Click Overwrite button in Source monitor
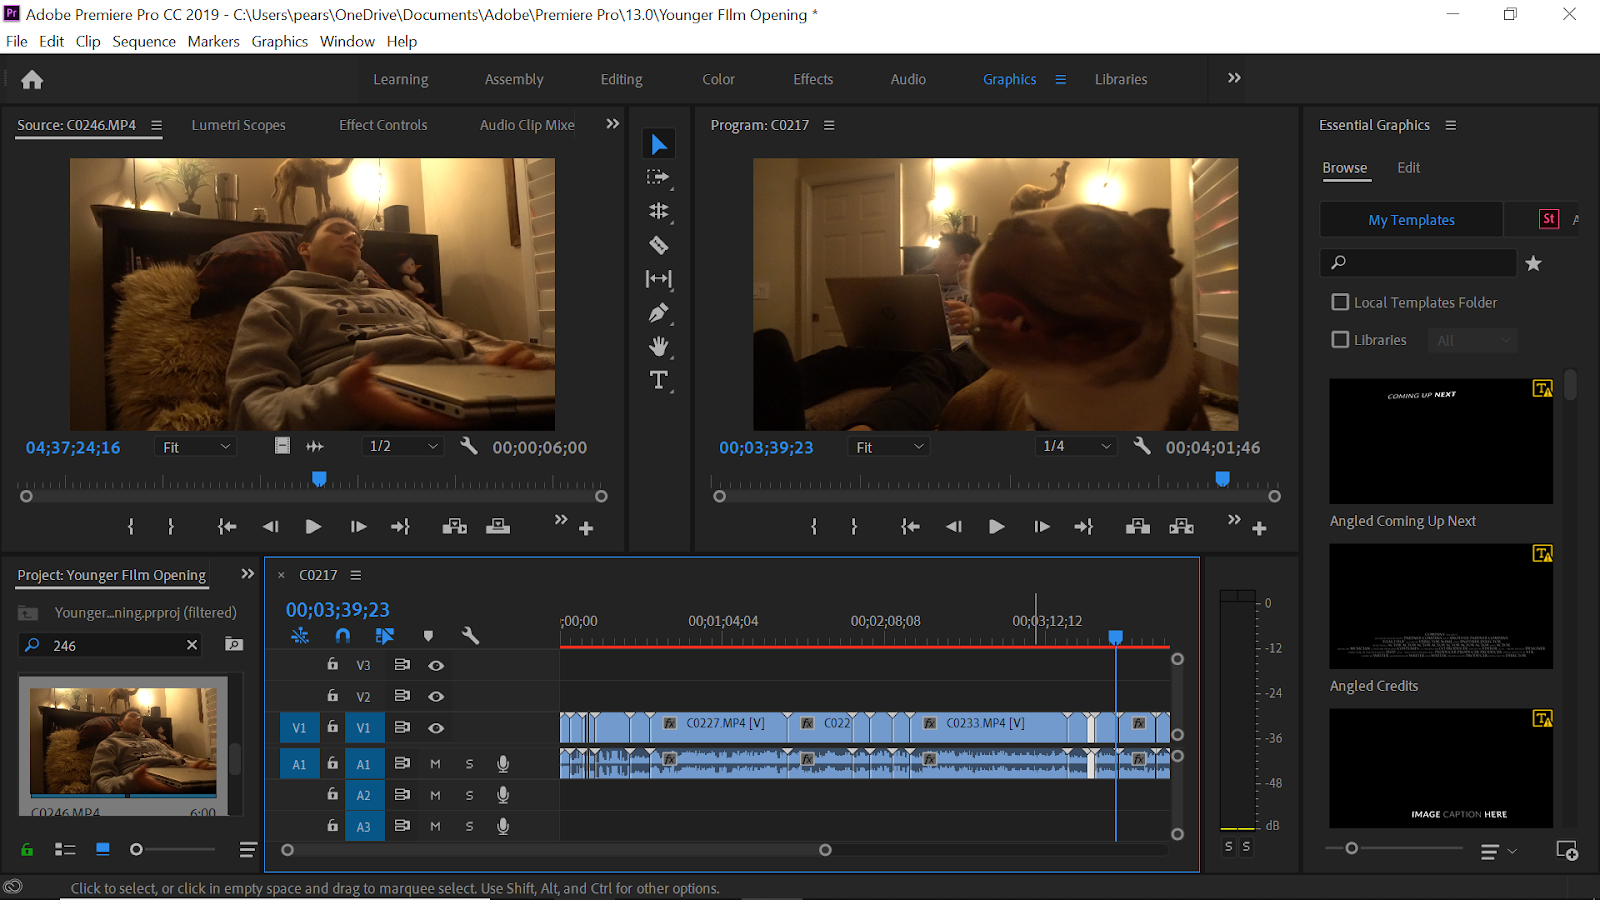This screenshot has width=1600, height=900. (x=498, y=526)
